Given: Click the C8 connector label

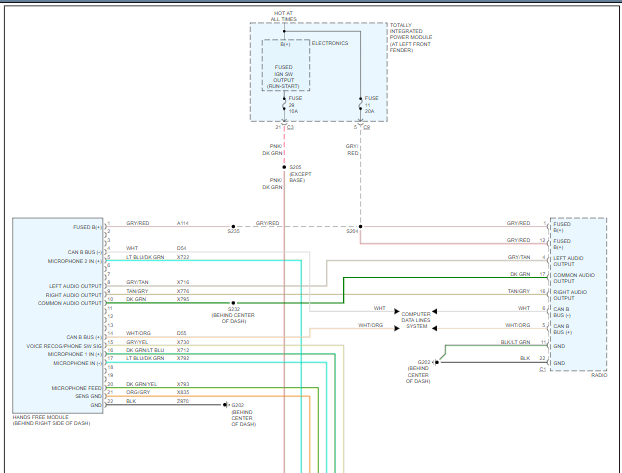Looking at the screenshot, I should pos(365,128).
